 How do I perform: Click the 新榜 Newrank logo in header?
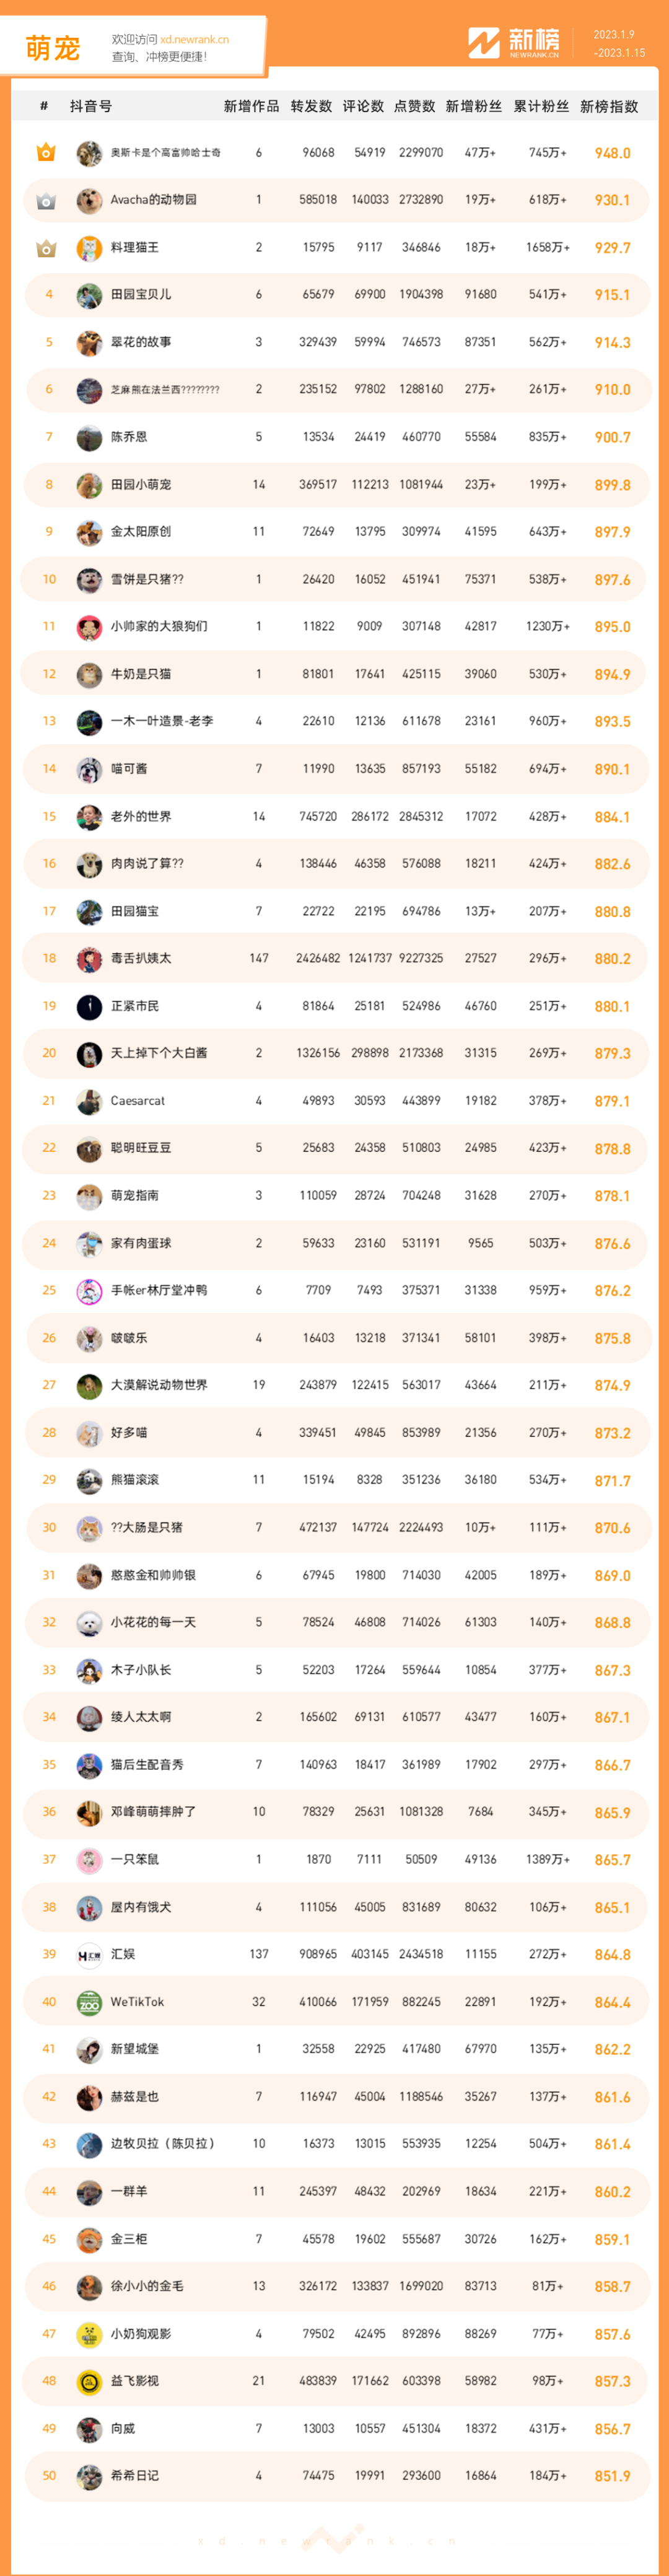point(514,43)
